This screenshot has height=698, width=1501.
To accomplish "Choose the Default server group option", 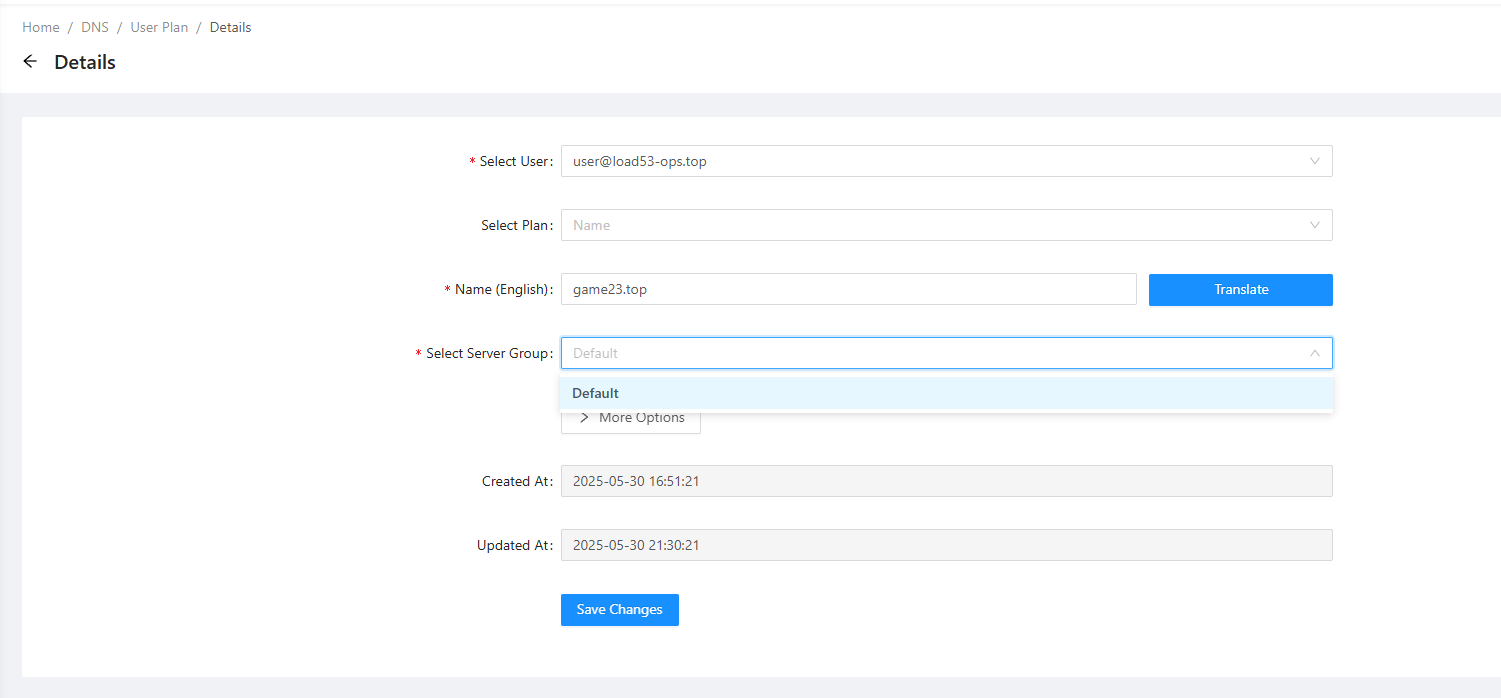I will [x=596, y=393].
